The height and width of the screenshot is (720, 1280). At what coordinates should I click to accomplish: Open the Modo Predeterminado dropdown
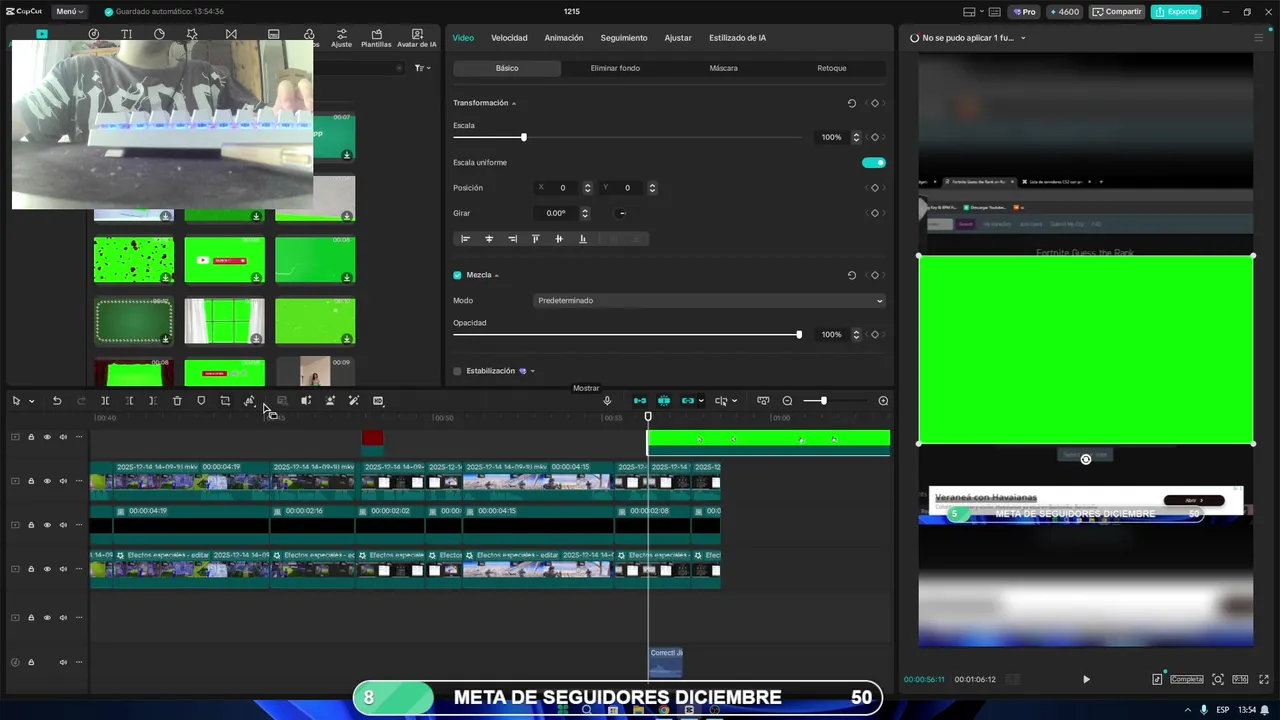(709, 301)
